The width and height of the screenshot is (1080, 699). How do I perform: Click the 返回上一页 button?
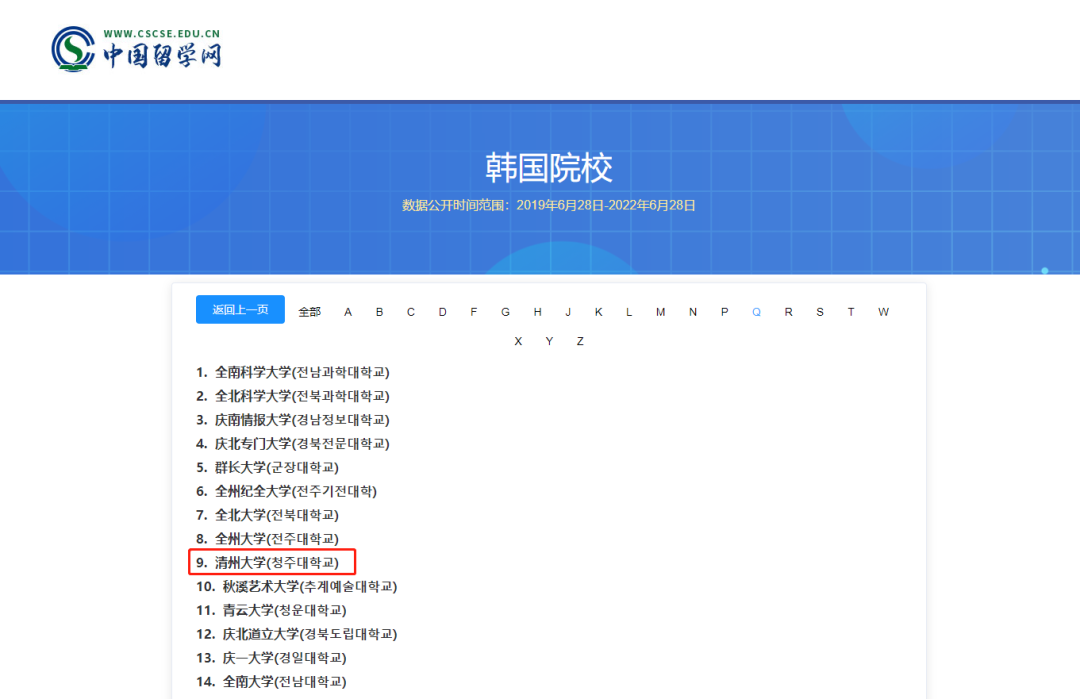pyautogui.click(x=240, y=310)
